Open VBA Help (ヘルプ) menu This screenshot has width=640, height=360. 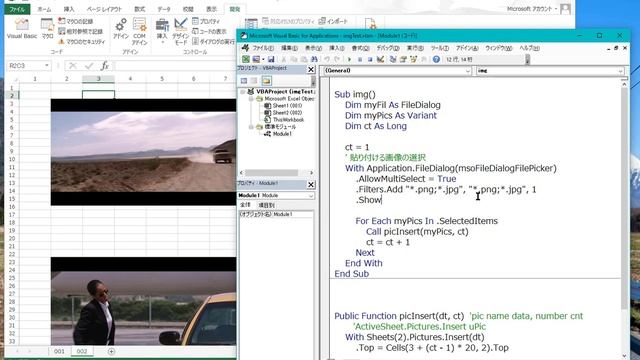click(529, 48)
